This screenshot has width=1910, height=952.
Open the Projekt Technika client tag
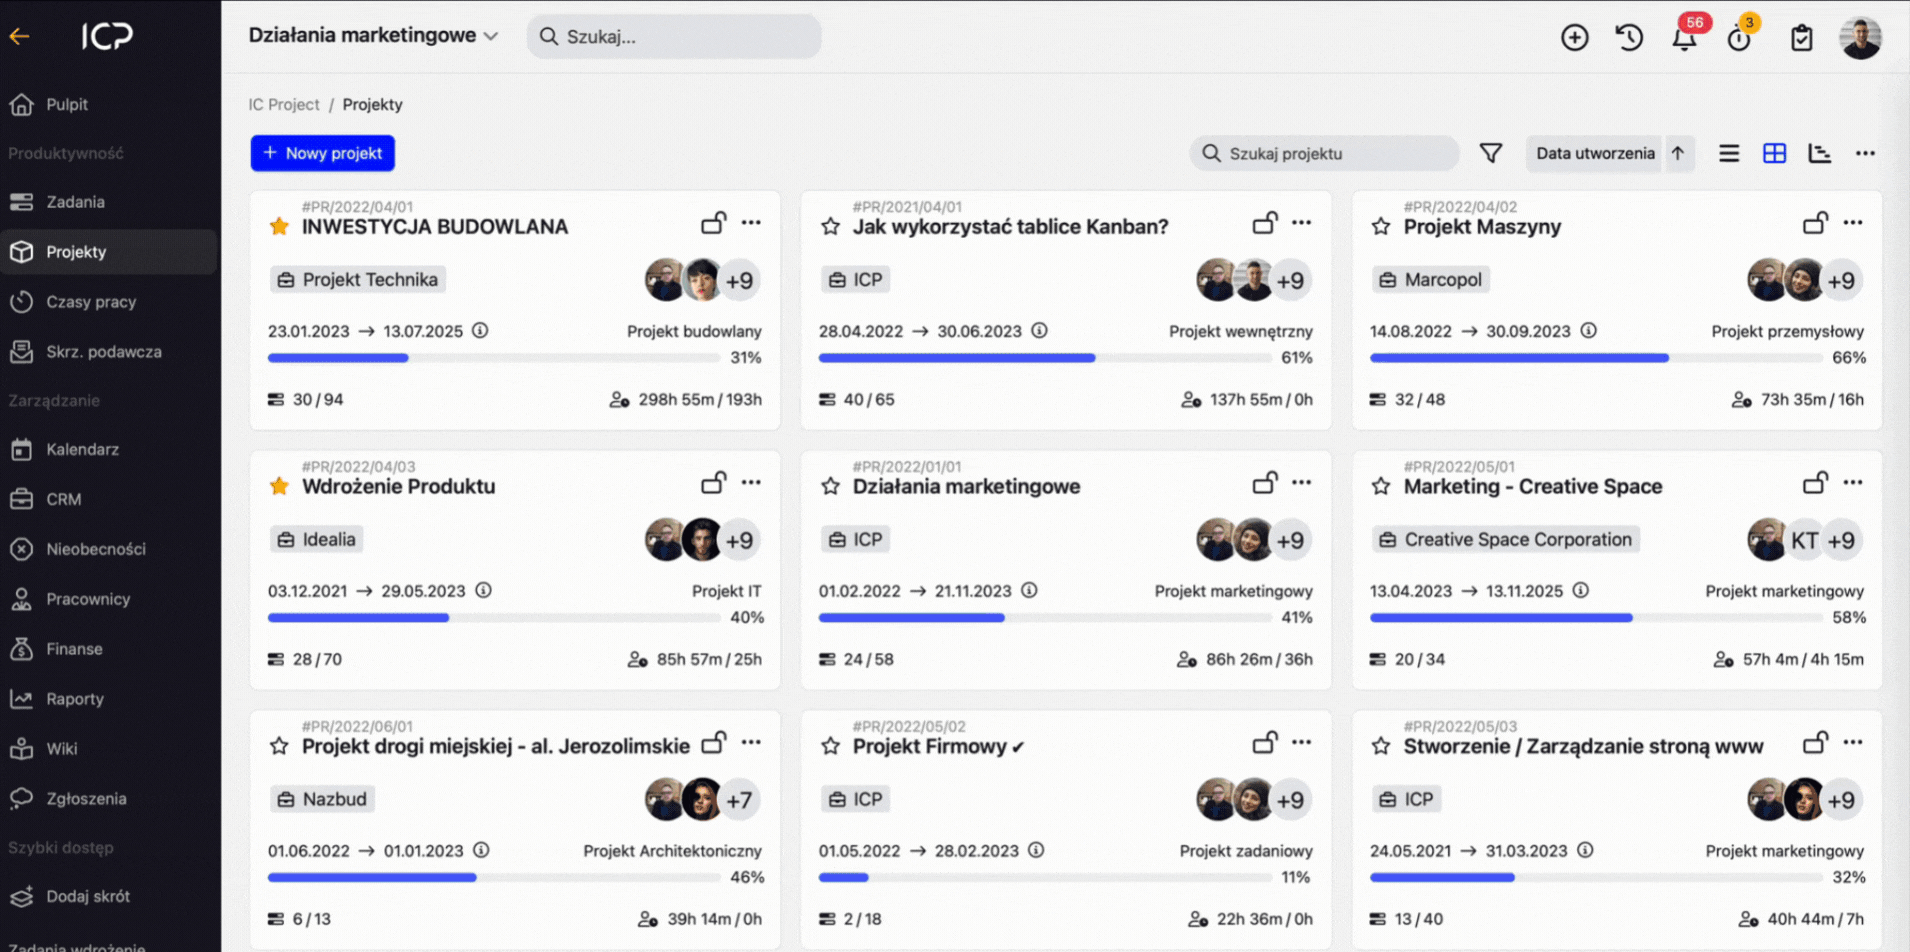click(x=358, y=280)
